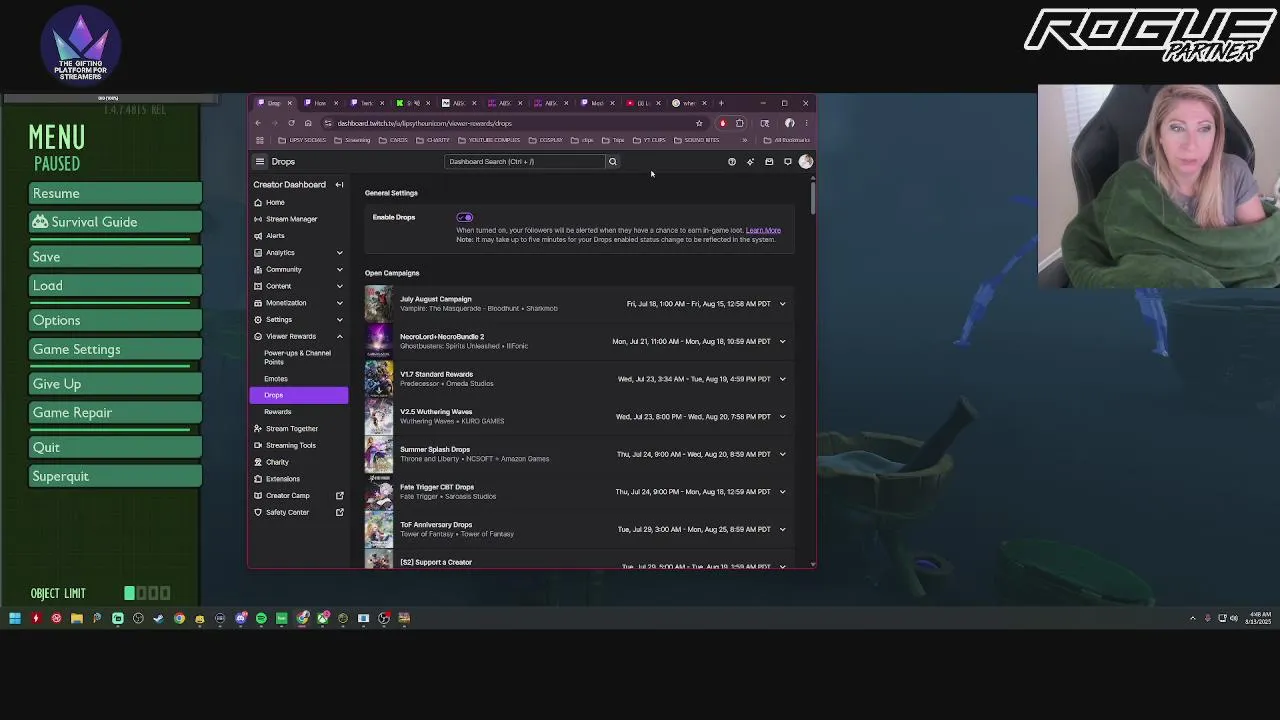Image resolution: width=1280 pixels, height=720 pixels.
Task: Open Stream Manager from sidebar
Action: (299, 219)
